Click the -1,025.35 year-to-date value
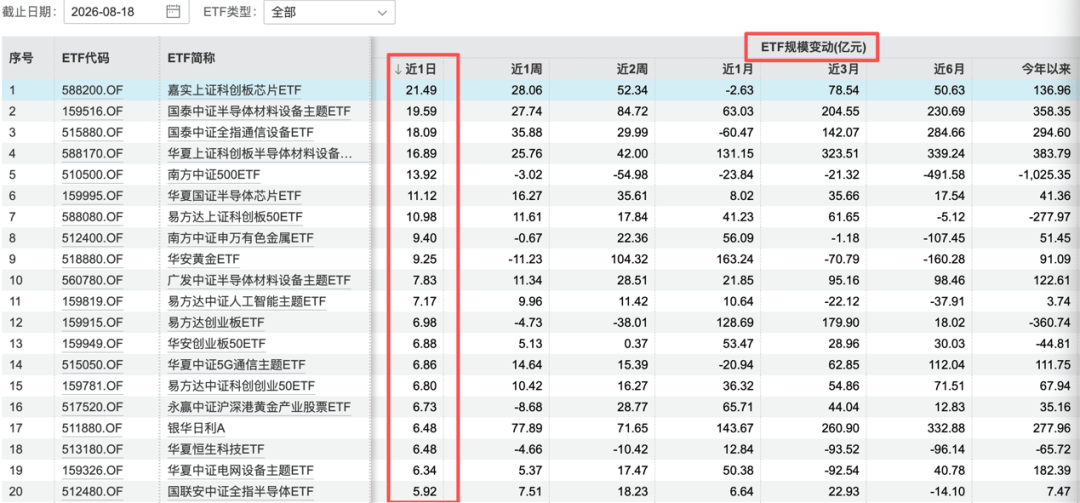 point(1043,175)
